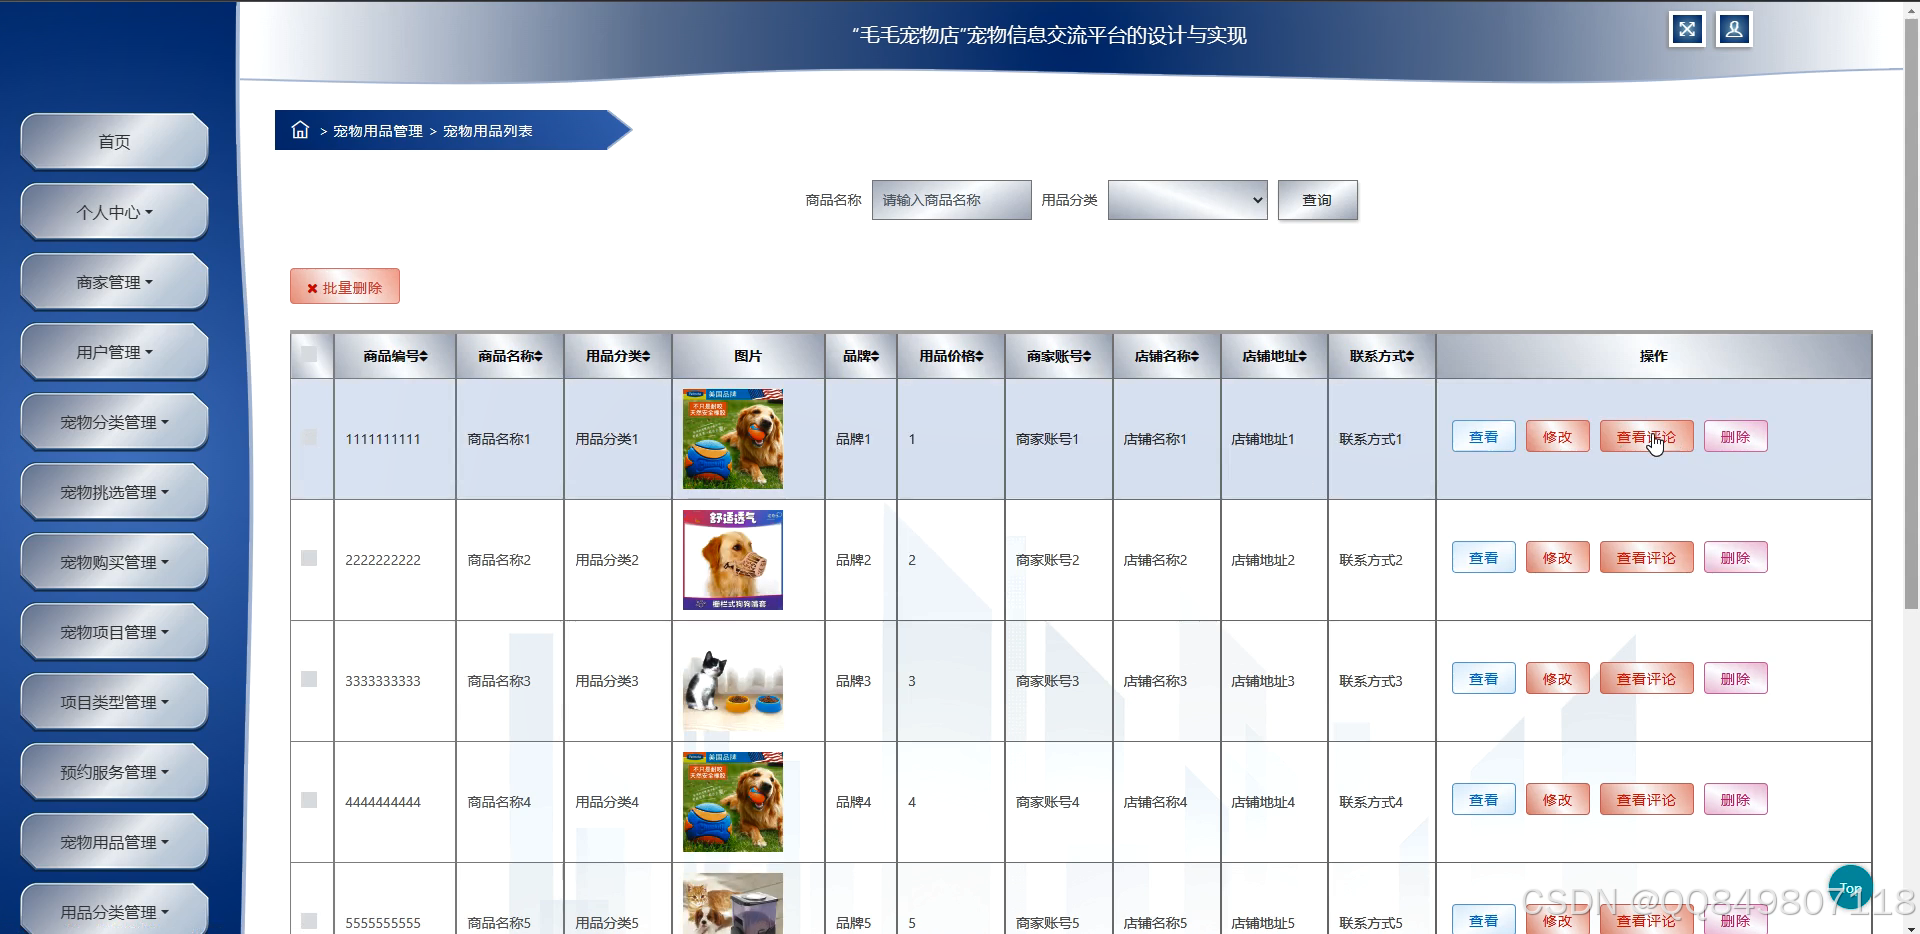Sort by 品牌 column header
Viewport: 1920px width, 934px height.
(861, 356)
